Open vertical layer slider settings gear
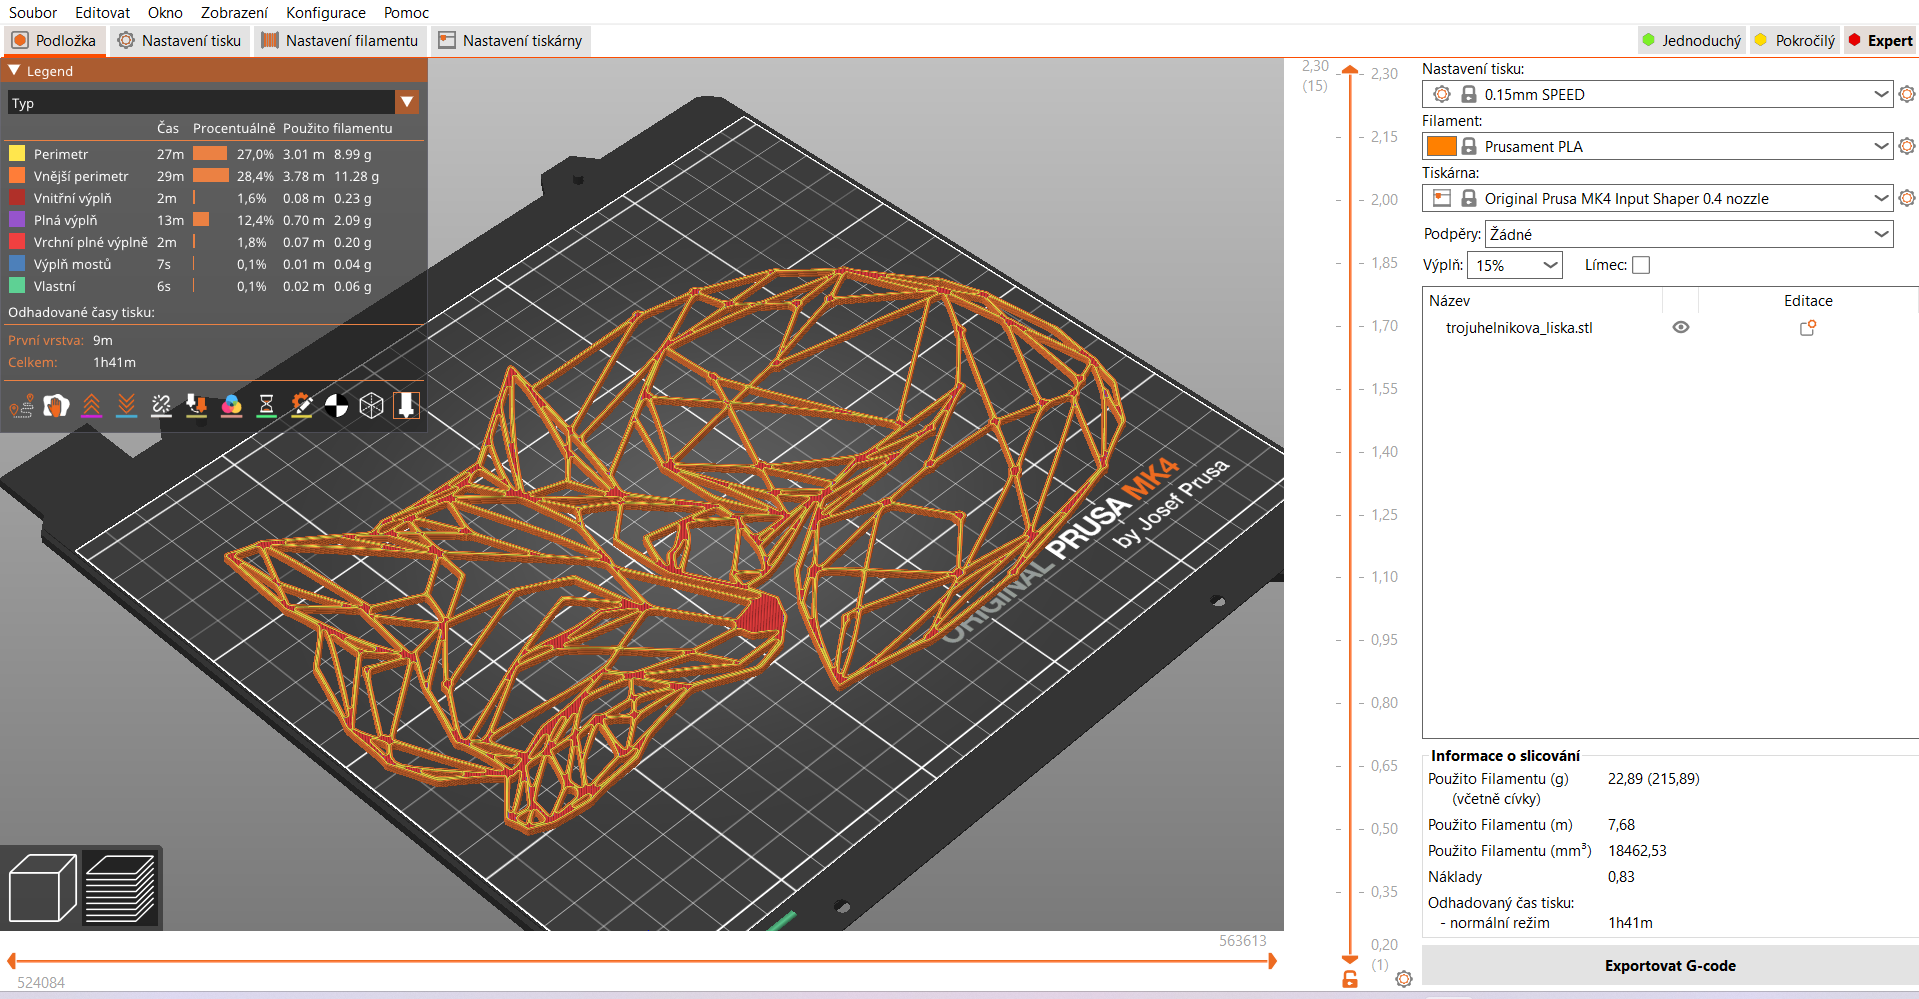 tap(1404, 979)
